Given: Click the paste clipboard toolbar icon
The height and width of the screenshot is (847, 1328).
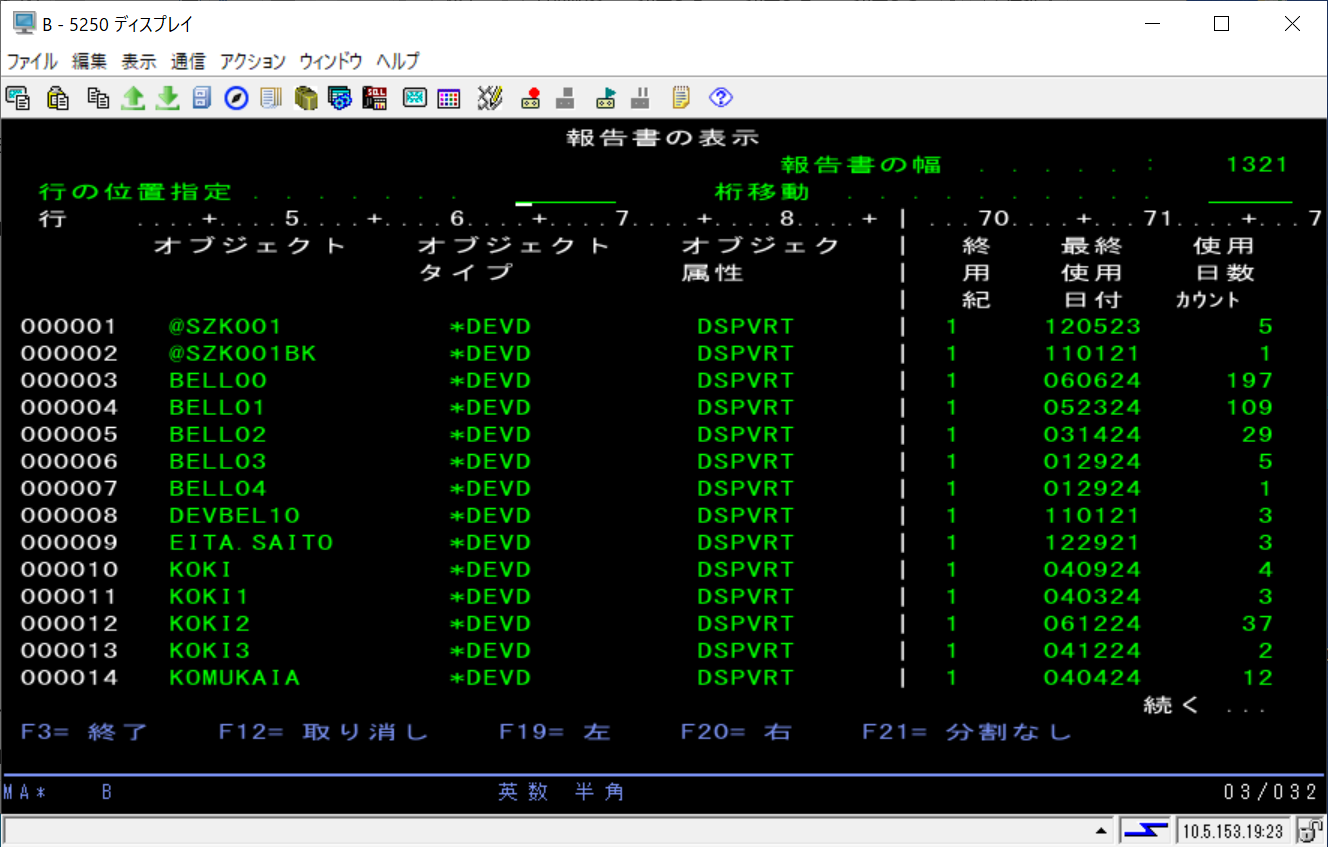Looking at the screenshot, I should click(58, 98).
